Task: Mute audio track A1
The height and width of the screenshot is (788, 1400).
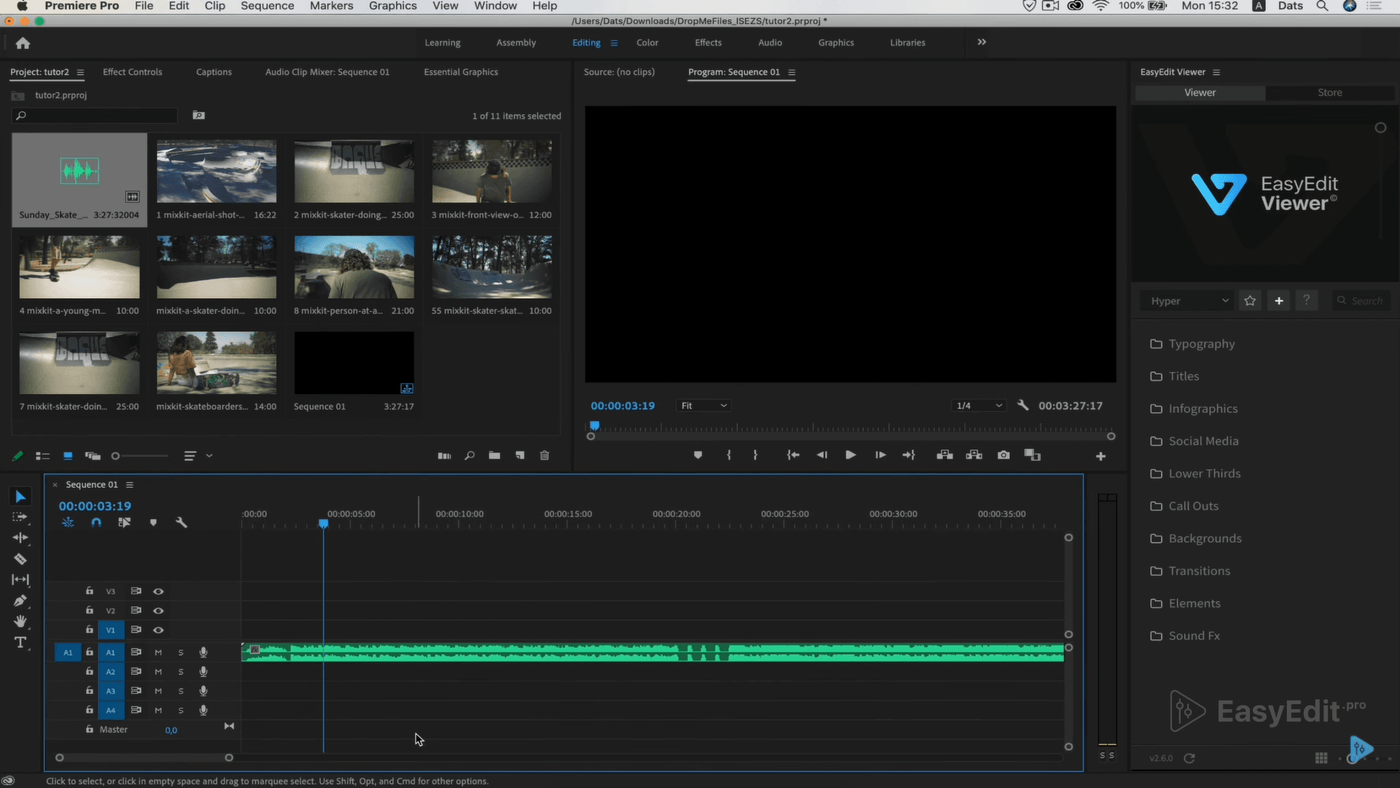Action: click(x=158, y=652)
